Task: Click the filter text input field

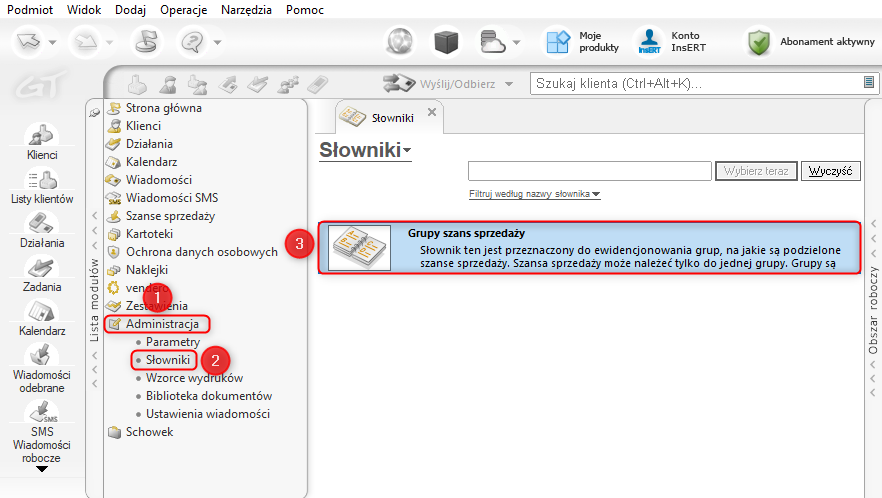Action: click(590, 171)
